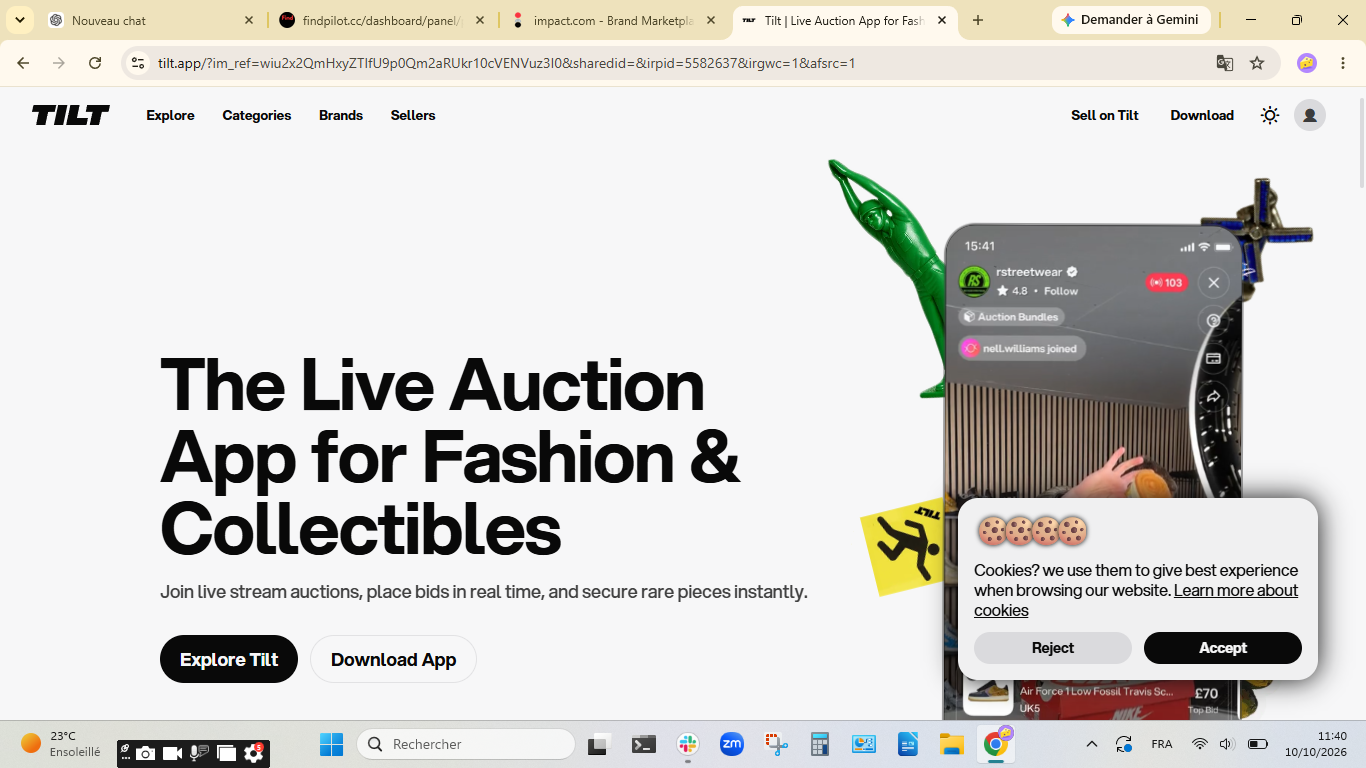Go to the Sellers page
The height and width of the screenshot is (768, 1366).
tap(413, 115)
